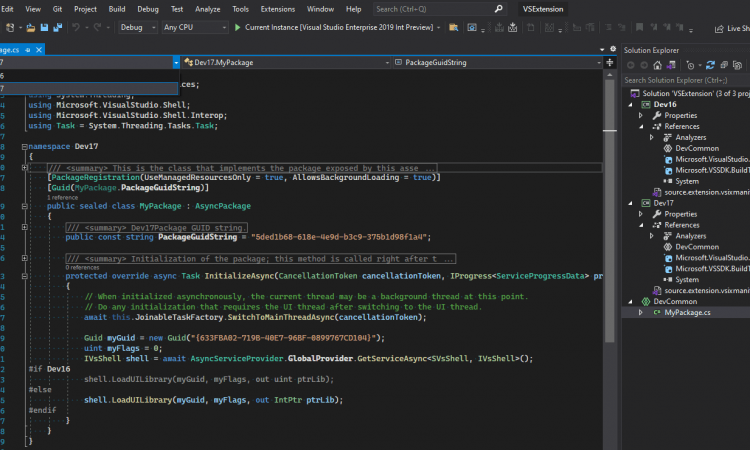This screenshot has width=750, height=450.
Task: Click the Back arrow in Solution Explorer
Action: 630,65
